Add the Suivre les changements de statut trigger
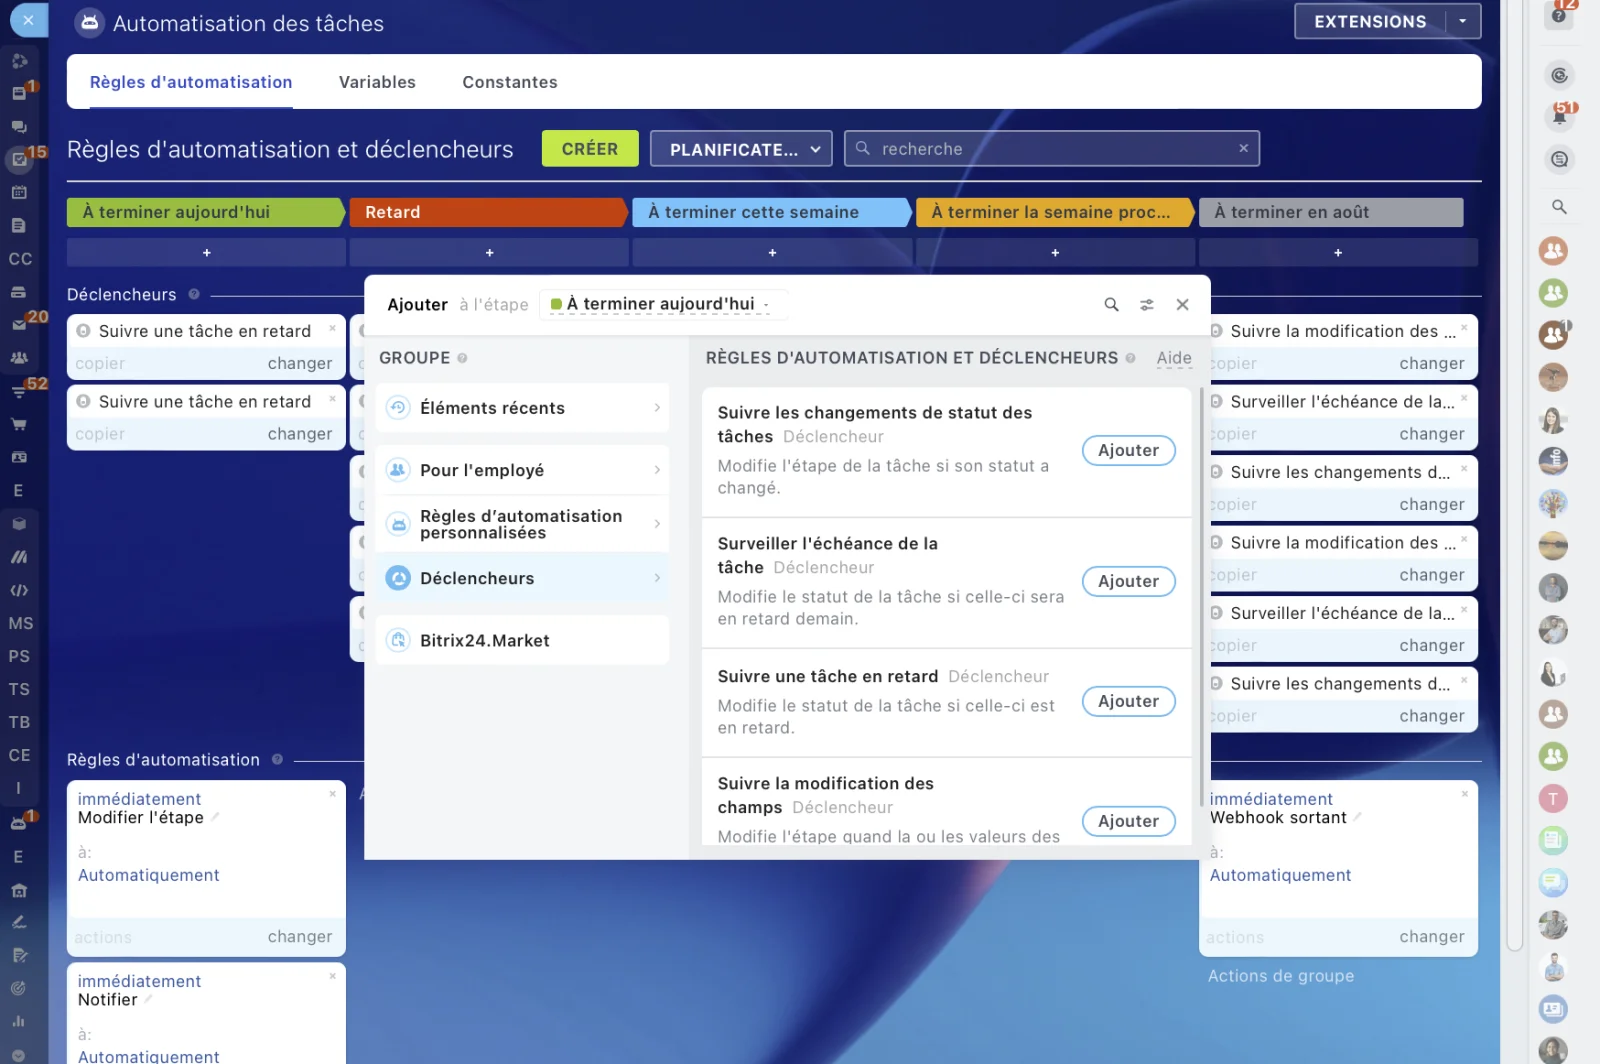The height and width of the screenshot is (1064, 1600). coord(1128,450)
